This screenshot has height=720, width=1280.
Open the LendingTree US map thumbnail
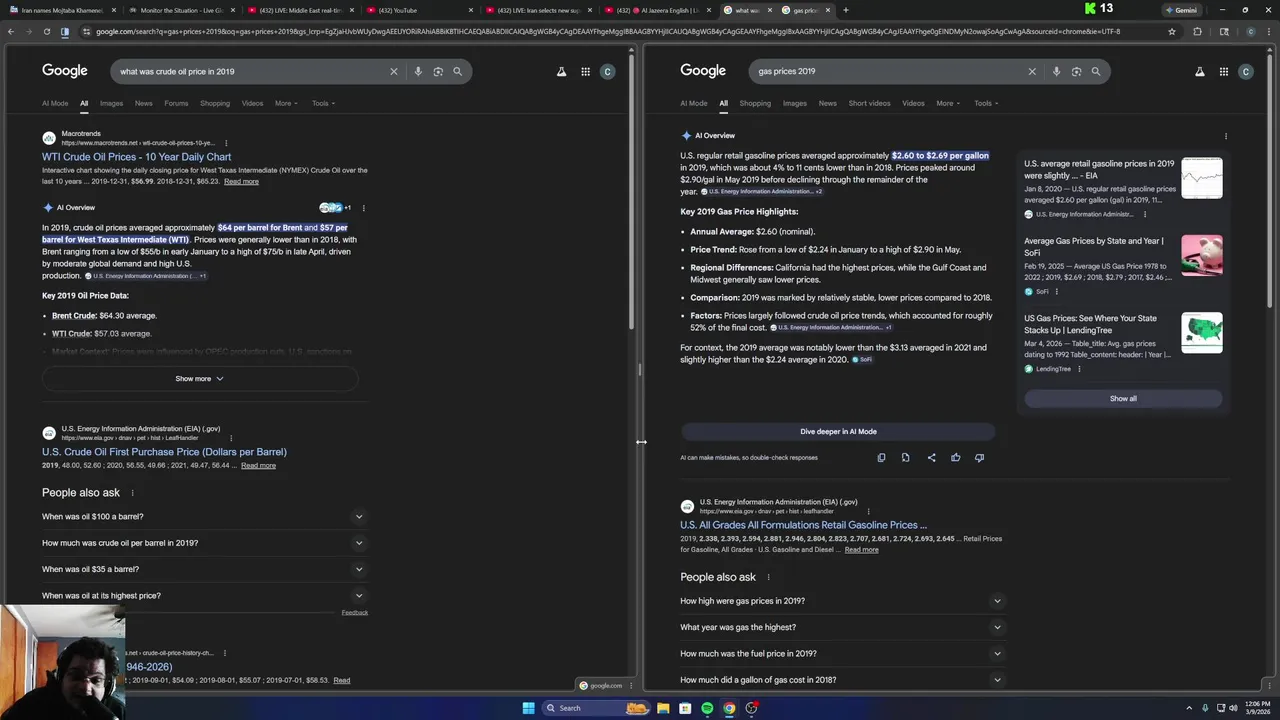tap(1201, 333)
